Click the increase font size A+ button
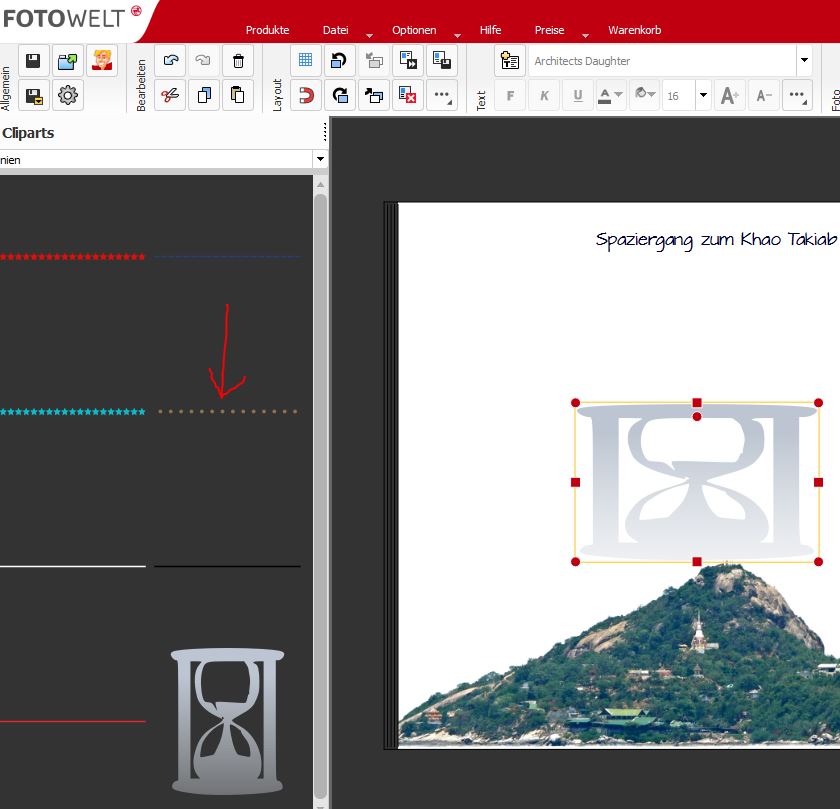This screenshot has width=840, height=809. [x=730, y=96]
